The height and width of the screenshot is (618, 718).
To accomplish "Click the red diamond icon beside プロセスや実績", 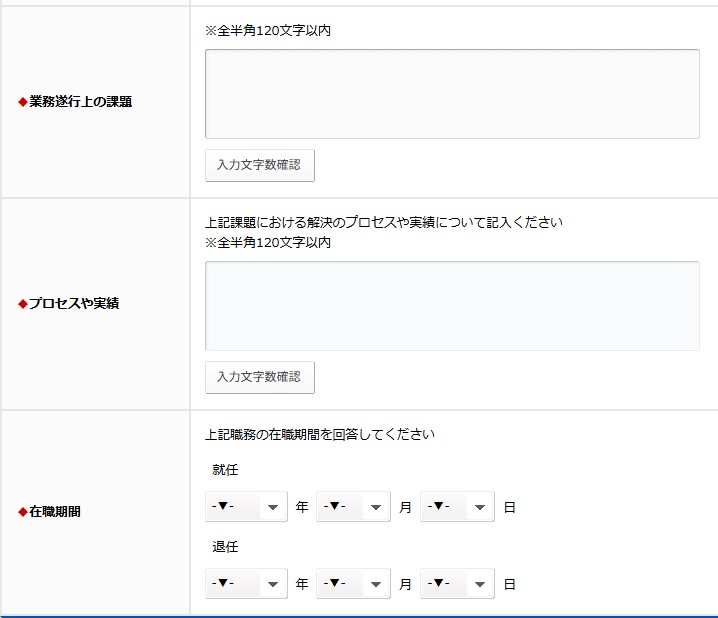I will (x=23, y=303).
